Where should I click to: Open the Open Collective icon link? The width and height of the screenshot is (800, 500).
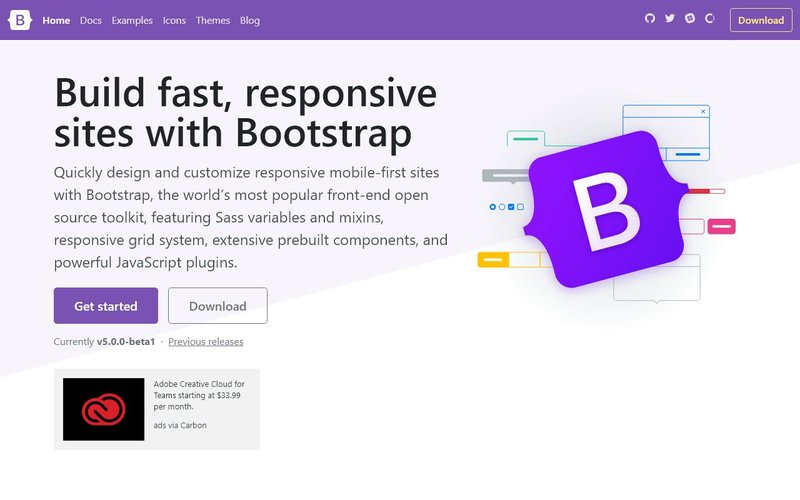[710, 19]
